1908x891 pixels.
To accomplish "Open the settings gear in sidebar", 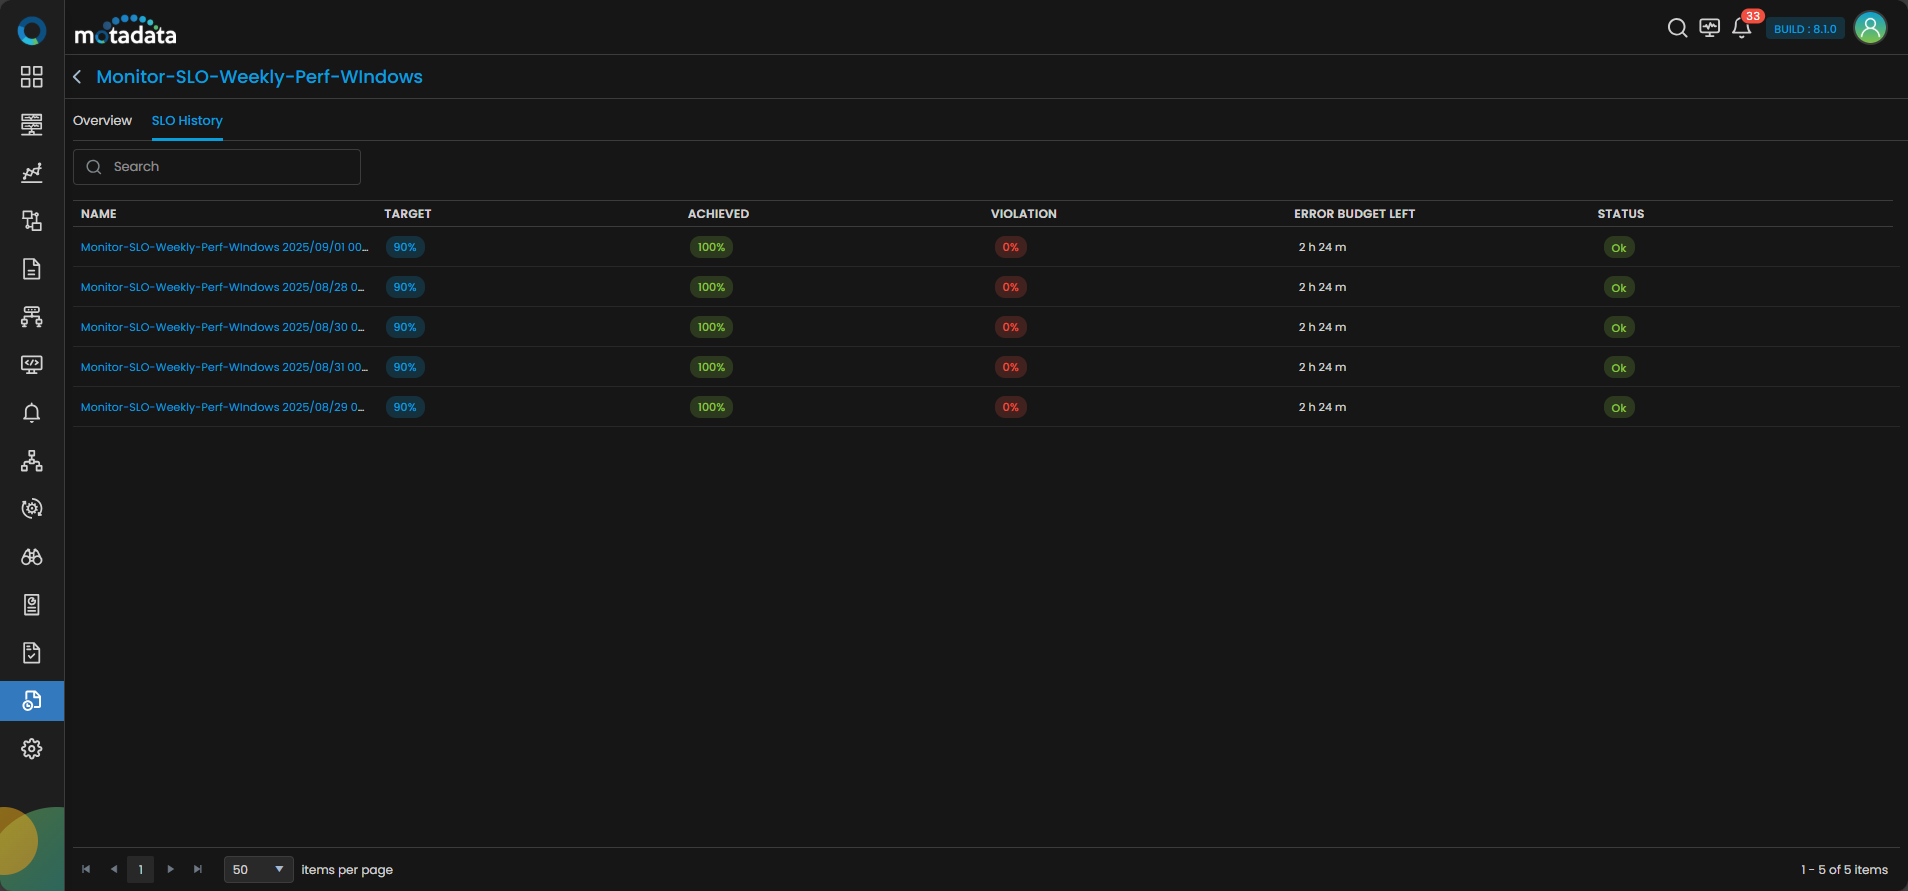I will tap(32, 749).
